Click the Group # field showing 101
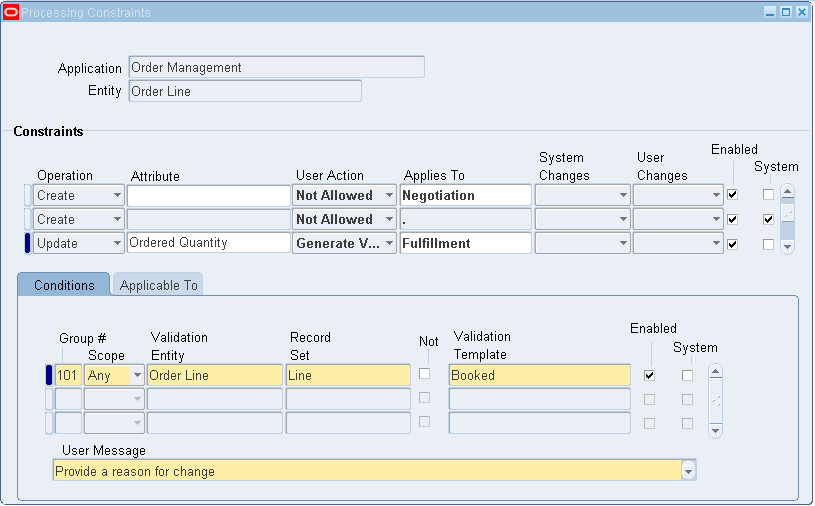The height and width of the screenshot is (506, 815). [x=68, y=375]
